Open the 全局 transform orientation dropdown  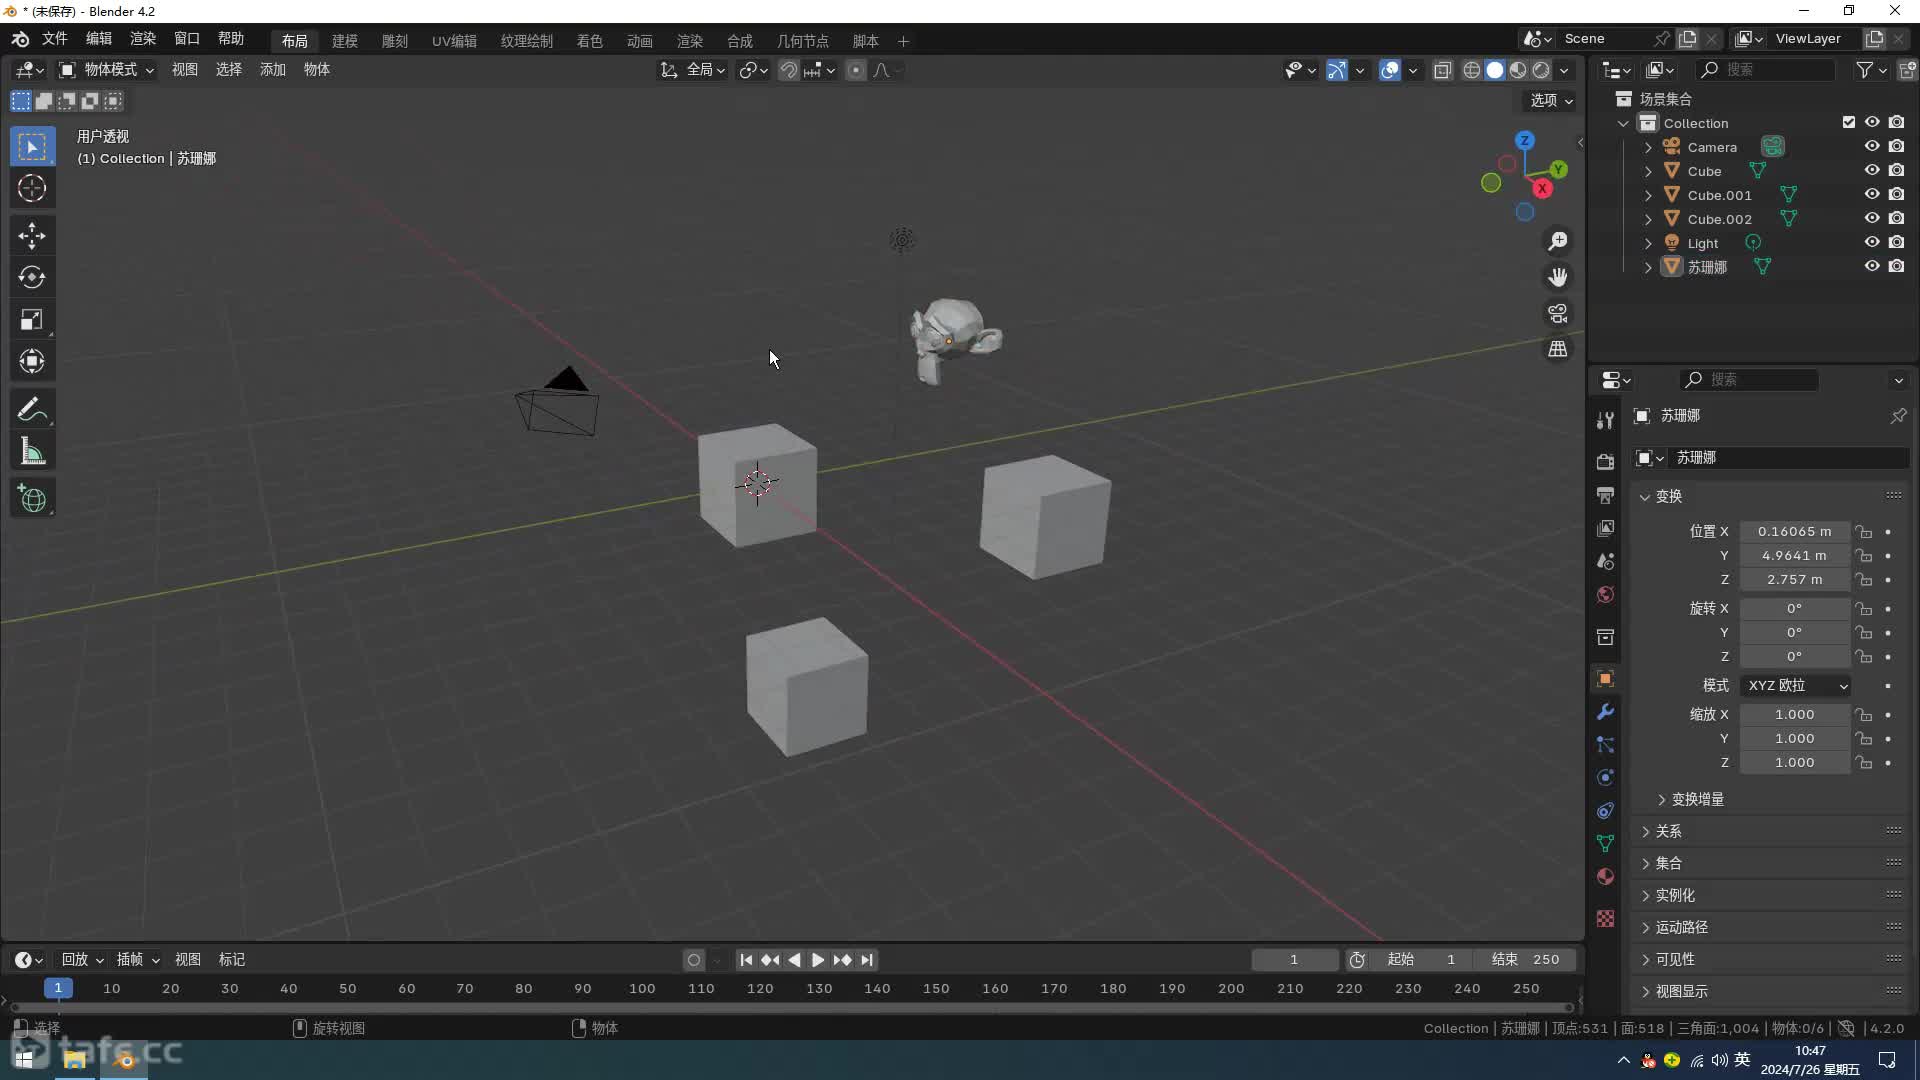(x=692, y=70)
